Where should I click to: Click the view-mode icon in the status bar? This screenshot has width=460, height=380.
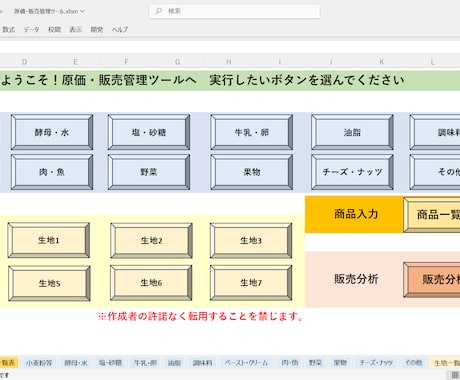tap(455, 375)
